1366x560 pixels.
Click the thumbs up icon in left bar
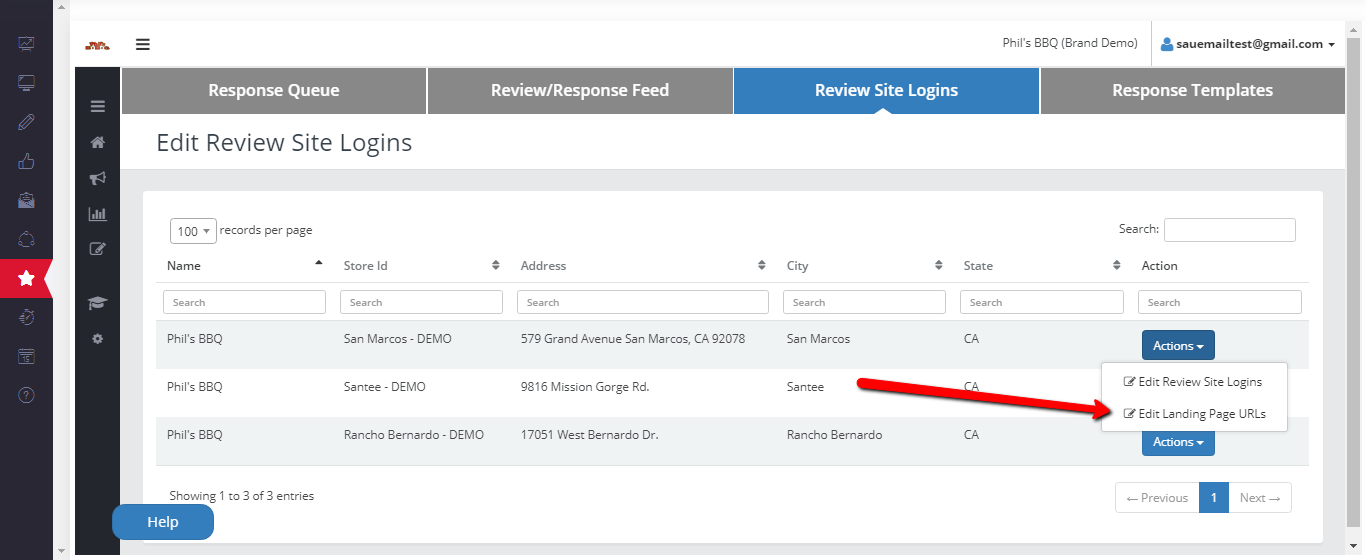[x=26, y=161]
